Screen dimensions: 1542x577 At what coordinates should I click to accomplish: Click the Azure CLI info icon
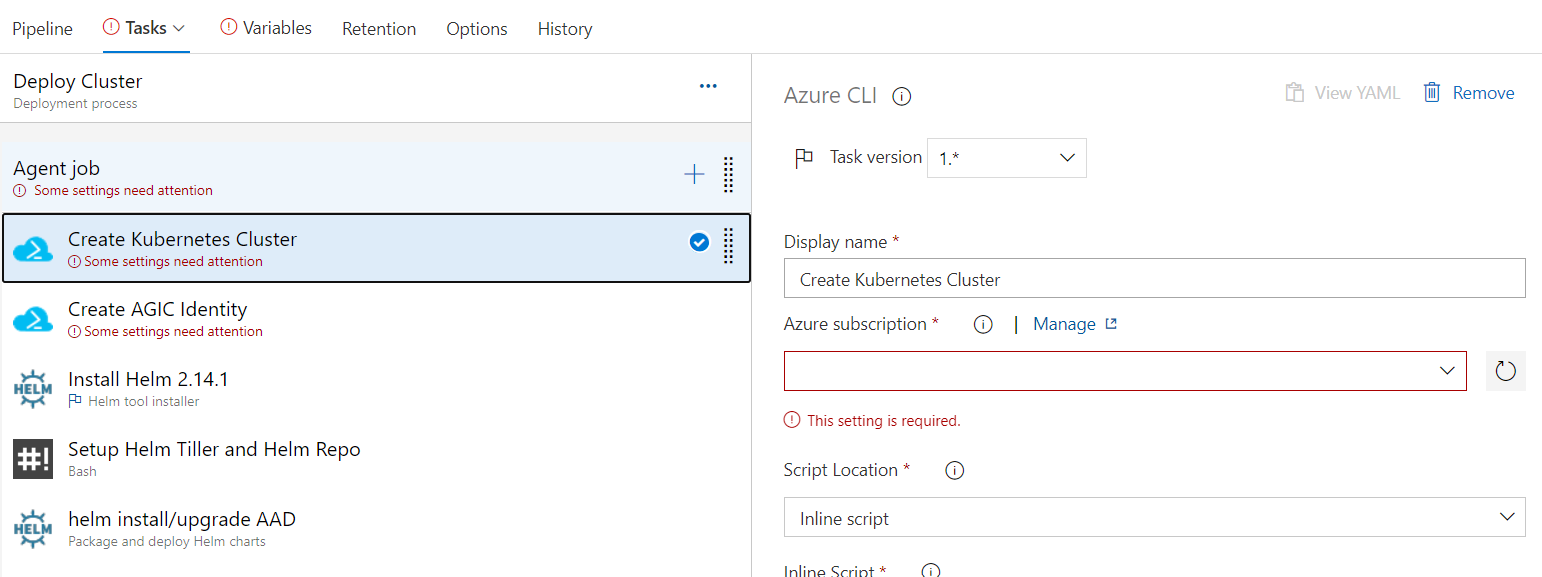[x=902, y=96]
